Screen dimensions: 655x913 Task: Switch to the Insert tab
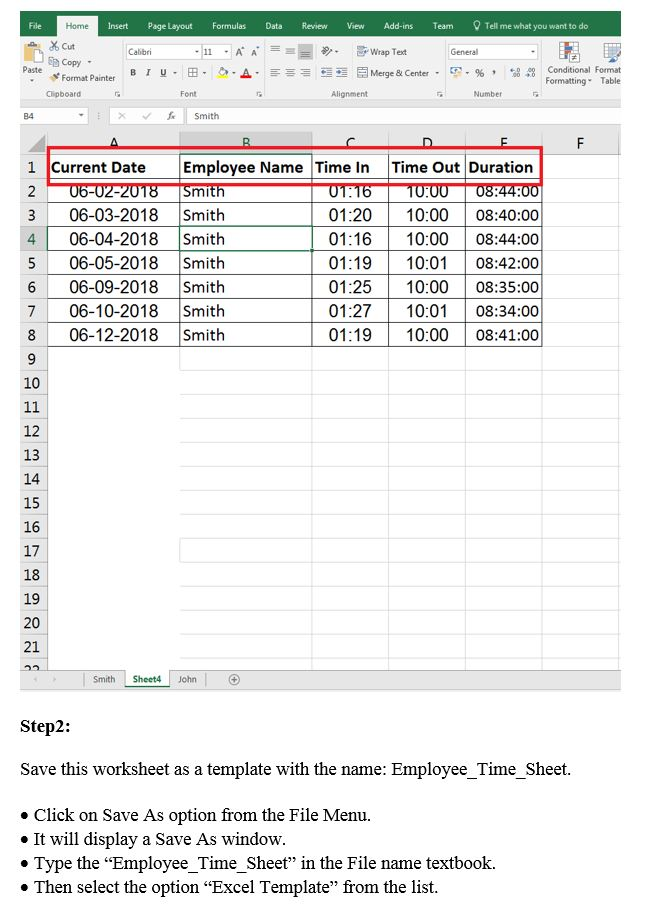pyautogui.click(x=118, y=26)
